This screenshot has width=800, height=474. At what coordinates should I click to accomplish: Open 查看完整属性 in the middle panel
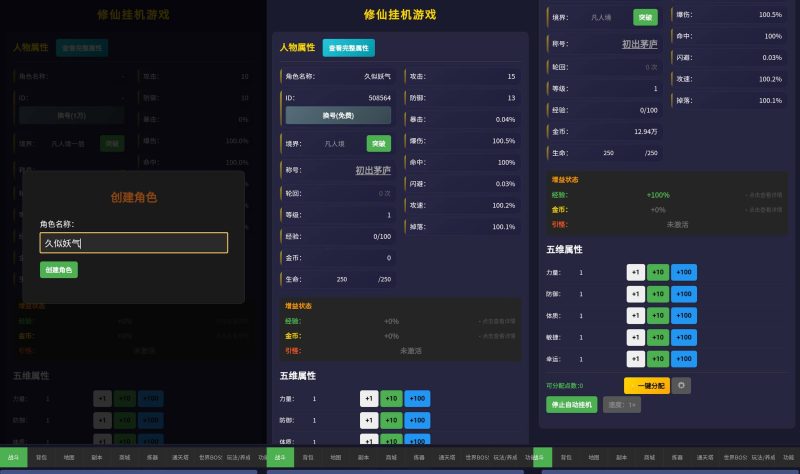pos(348,48)
